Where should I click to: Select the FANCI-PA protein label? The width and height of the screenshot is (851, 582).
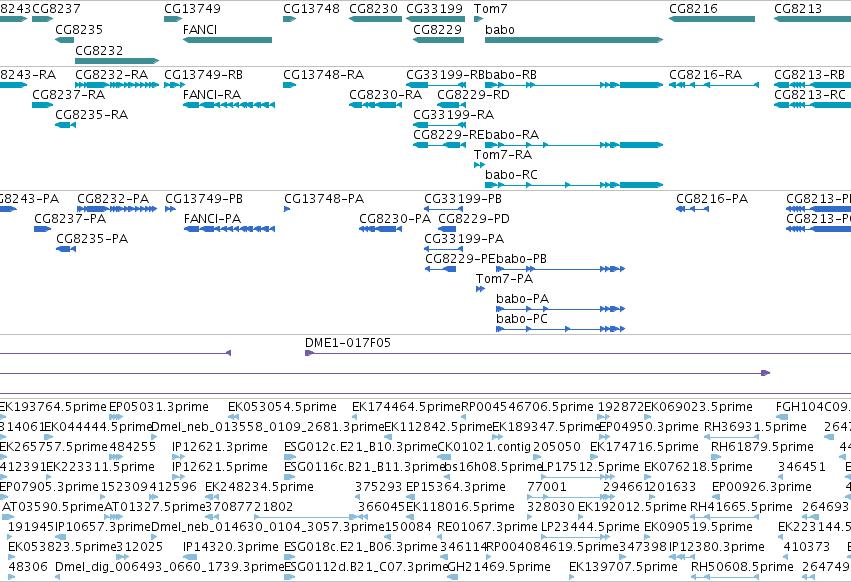(x=212, y=219)
